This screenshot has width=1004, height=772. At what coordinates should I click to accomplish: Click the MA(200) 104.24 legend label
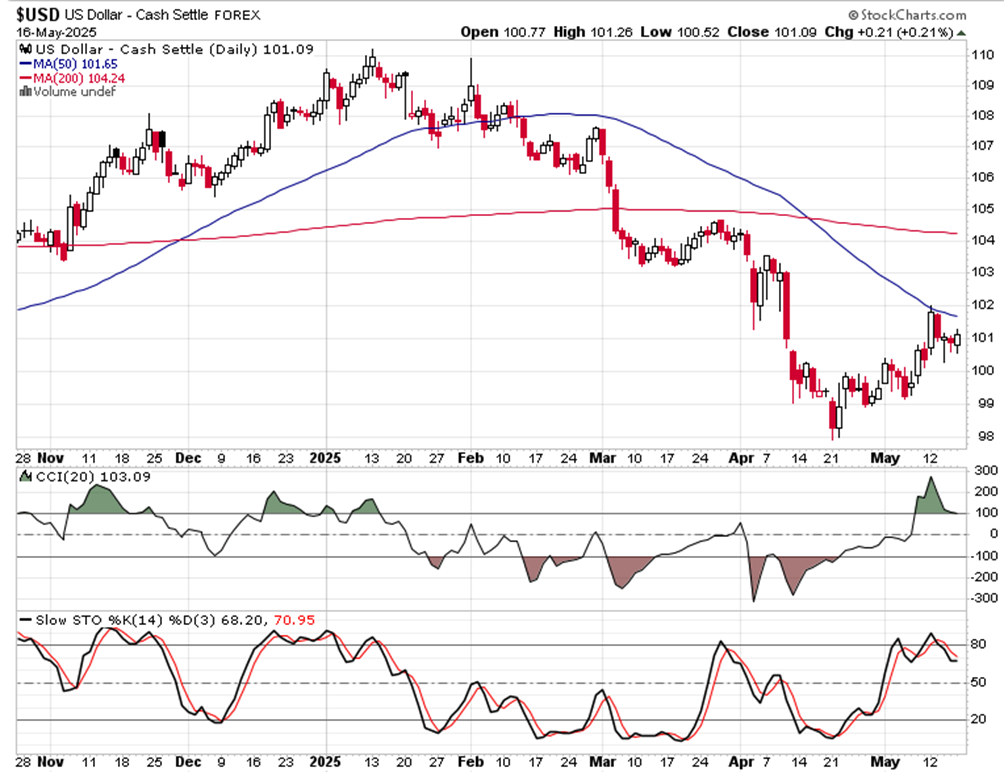tap(79, 78)
